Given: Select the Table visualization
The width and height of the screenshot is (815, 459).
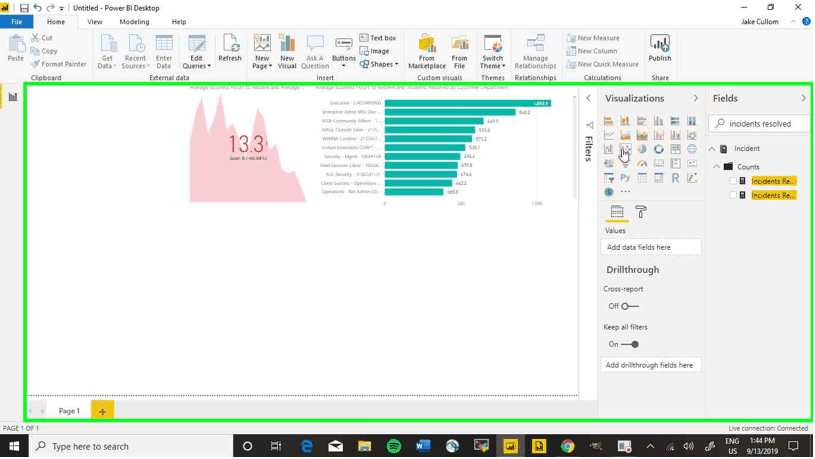Looking at the screenshot, I should (x=642, y=178).
